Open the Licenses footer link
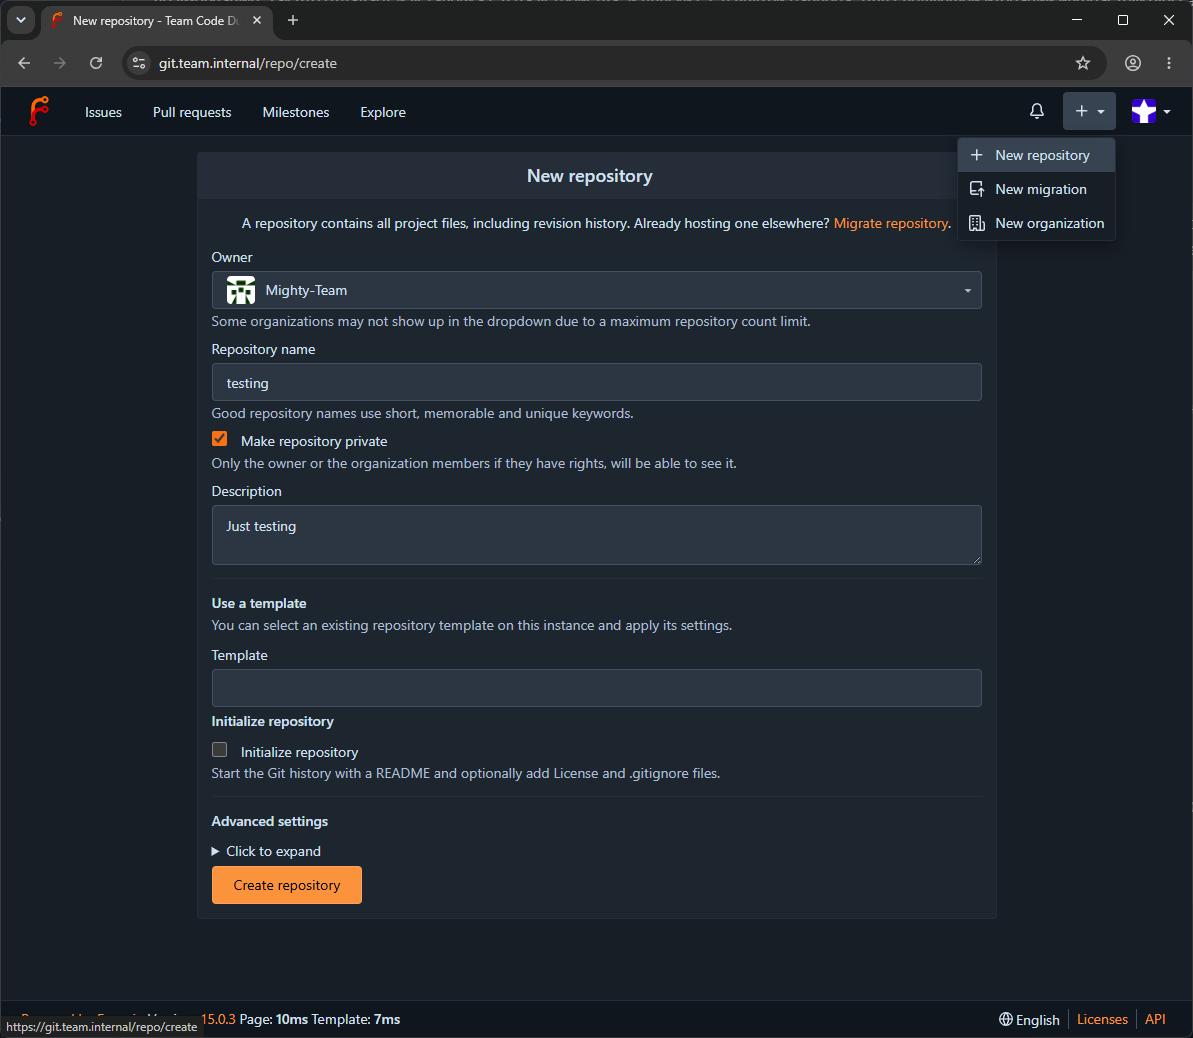1193x1038 pixels. (1102, 1019)
